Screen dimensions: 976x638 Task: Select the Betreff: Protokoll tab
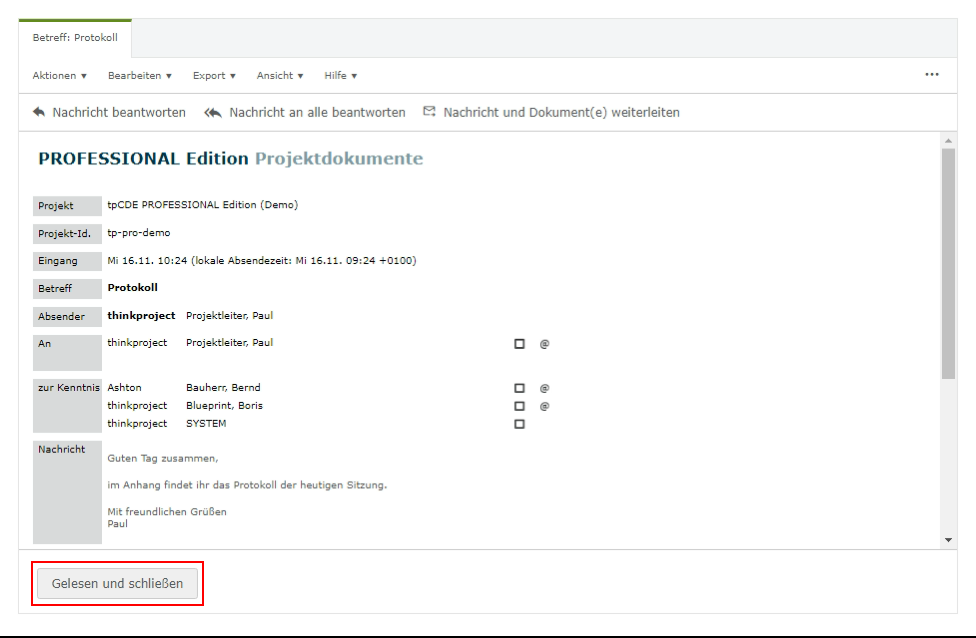[75, 39]
